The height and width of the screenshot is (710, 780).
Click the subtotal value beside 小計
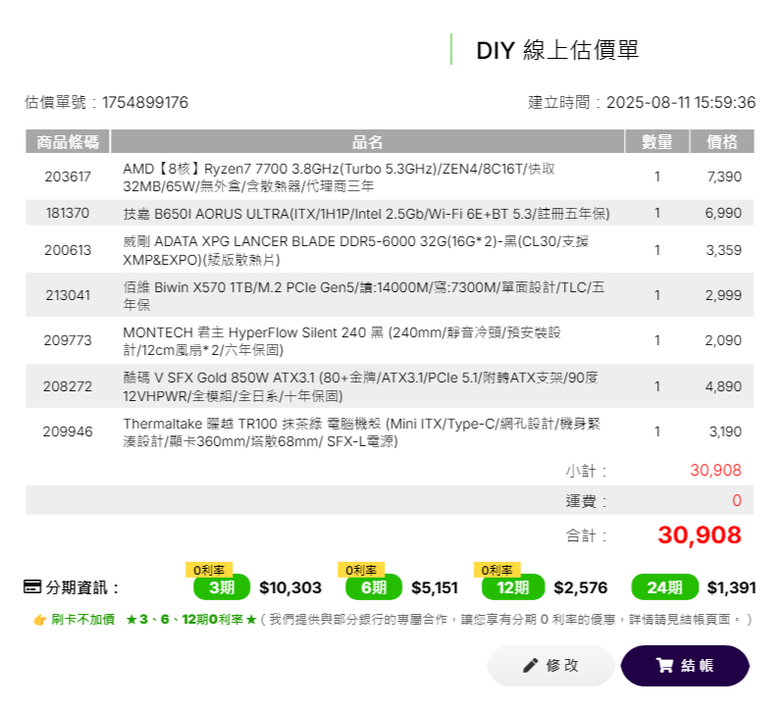point(716,470)
